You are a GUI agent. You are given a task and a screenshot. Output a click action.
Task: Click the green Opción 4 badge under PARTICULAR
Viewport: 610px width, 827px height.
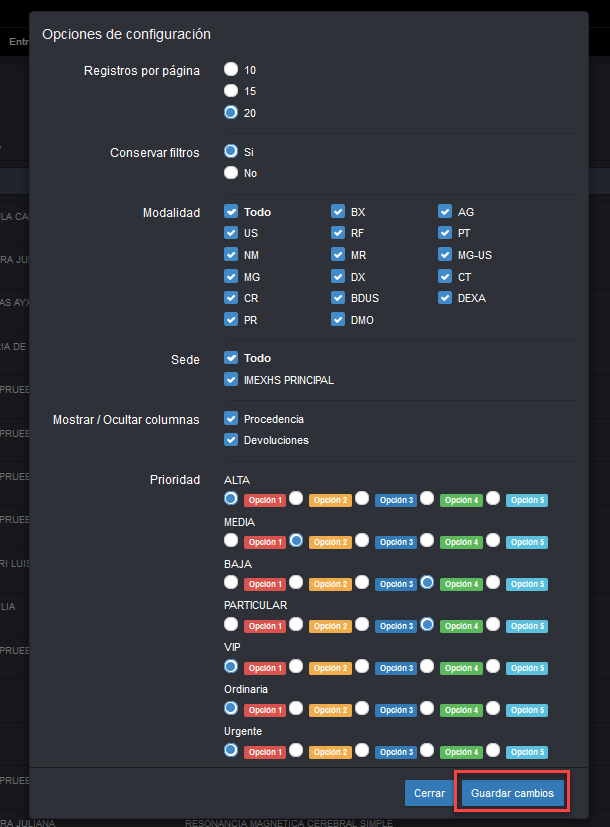pyautogui.click(x=461, y=626)
